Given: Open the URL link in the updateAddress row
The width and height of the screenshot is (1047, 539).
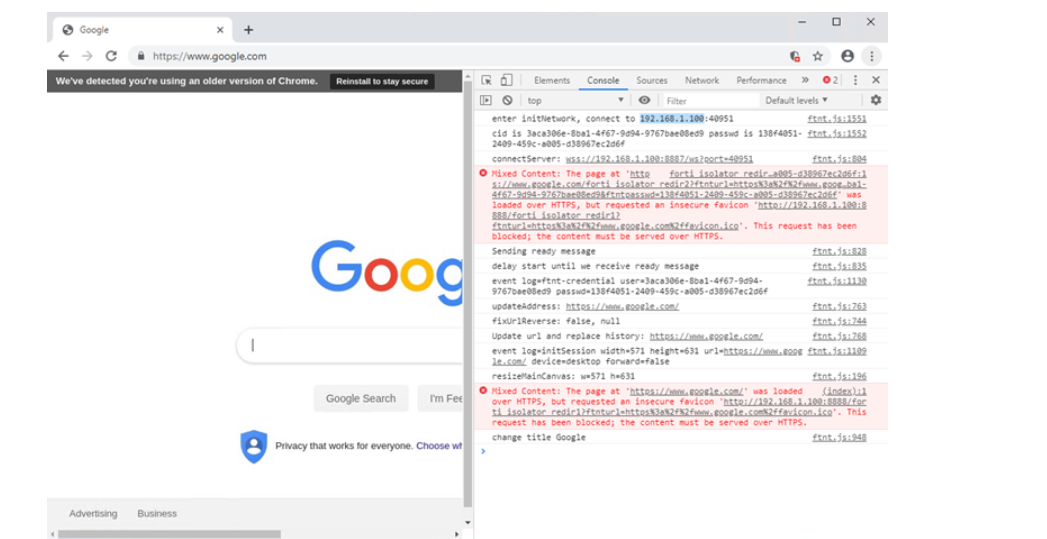Looking at the screenshot, I should 622,307.
